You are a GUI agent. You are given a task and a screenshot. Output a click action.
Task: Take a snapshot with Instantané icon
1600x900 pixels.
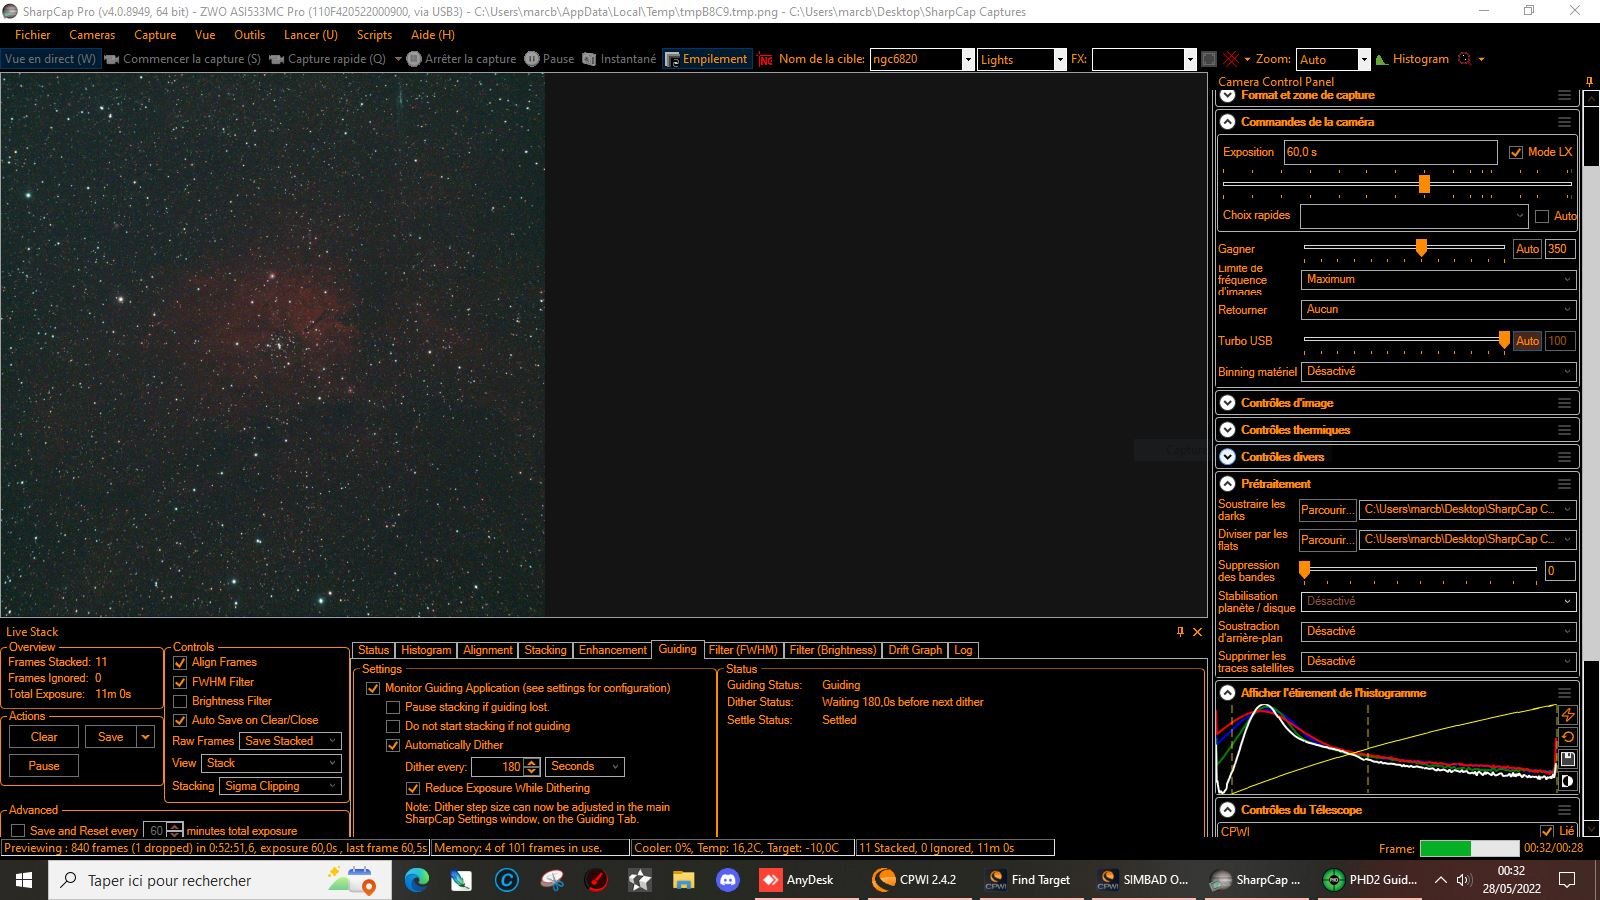click(589, 59)
